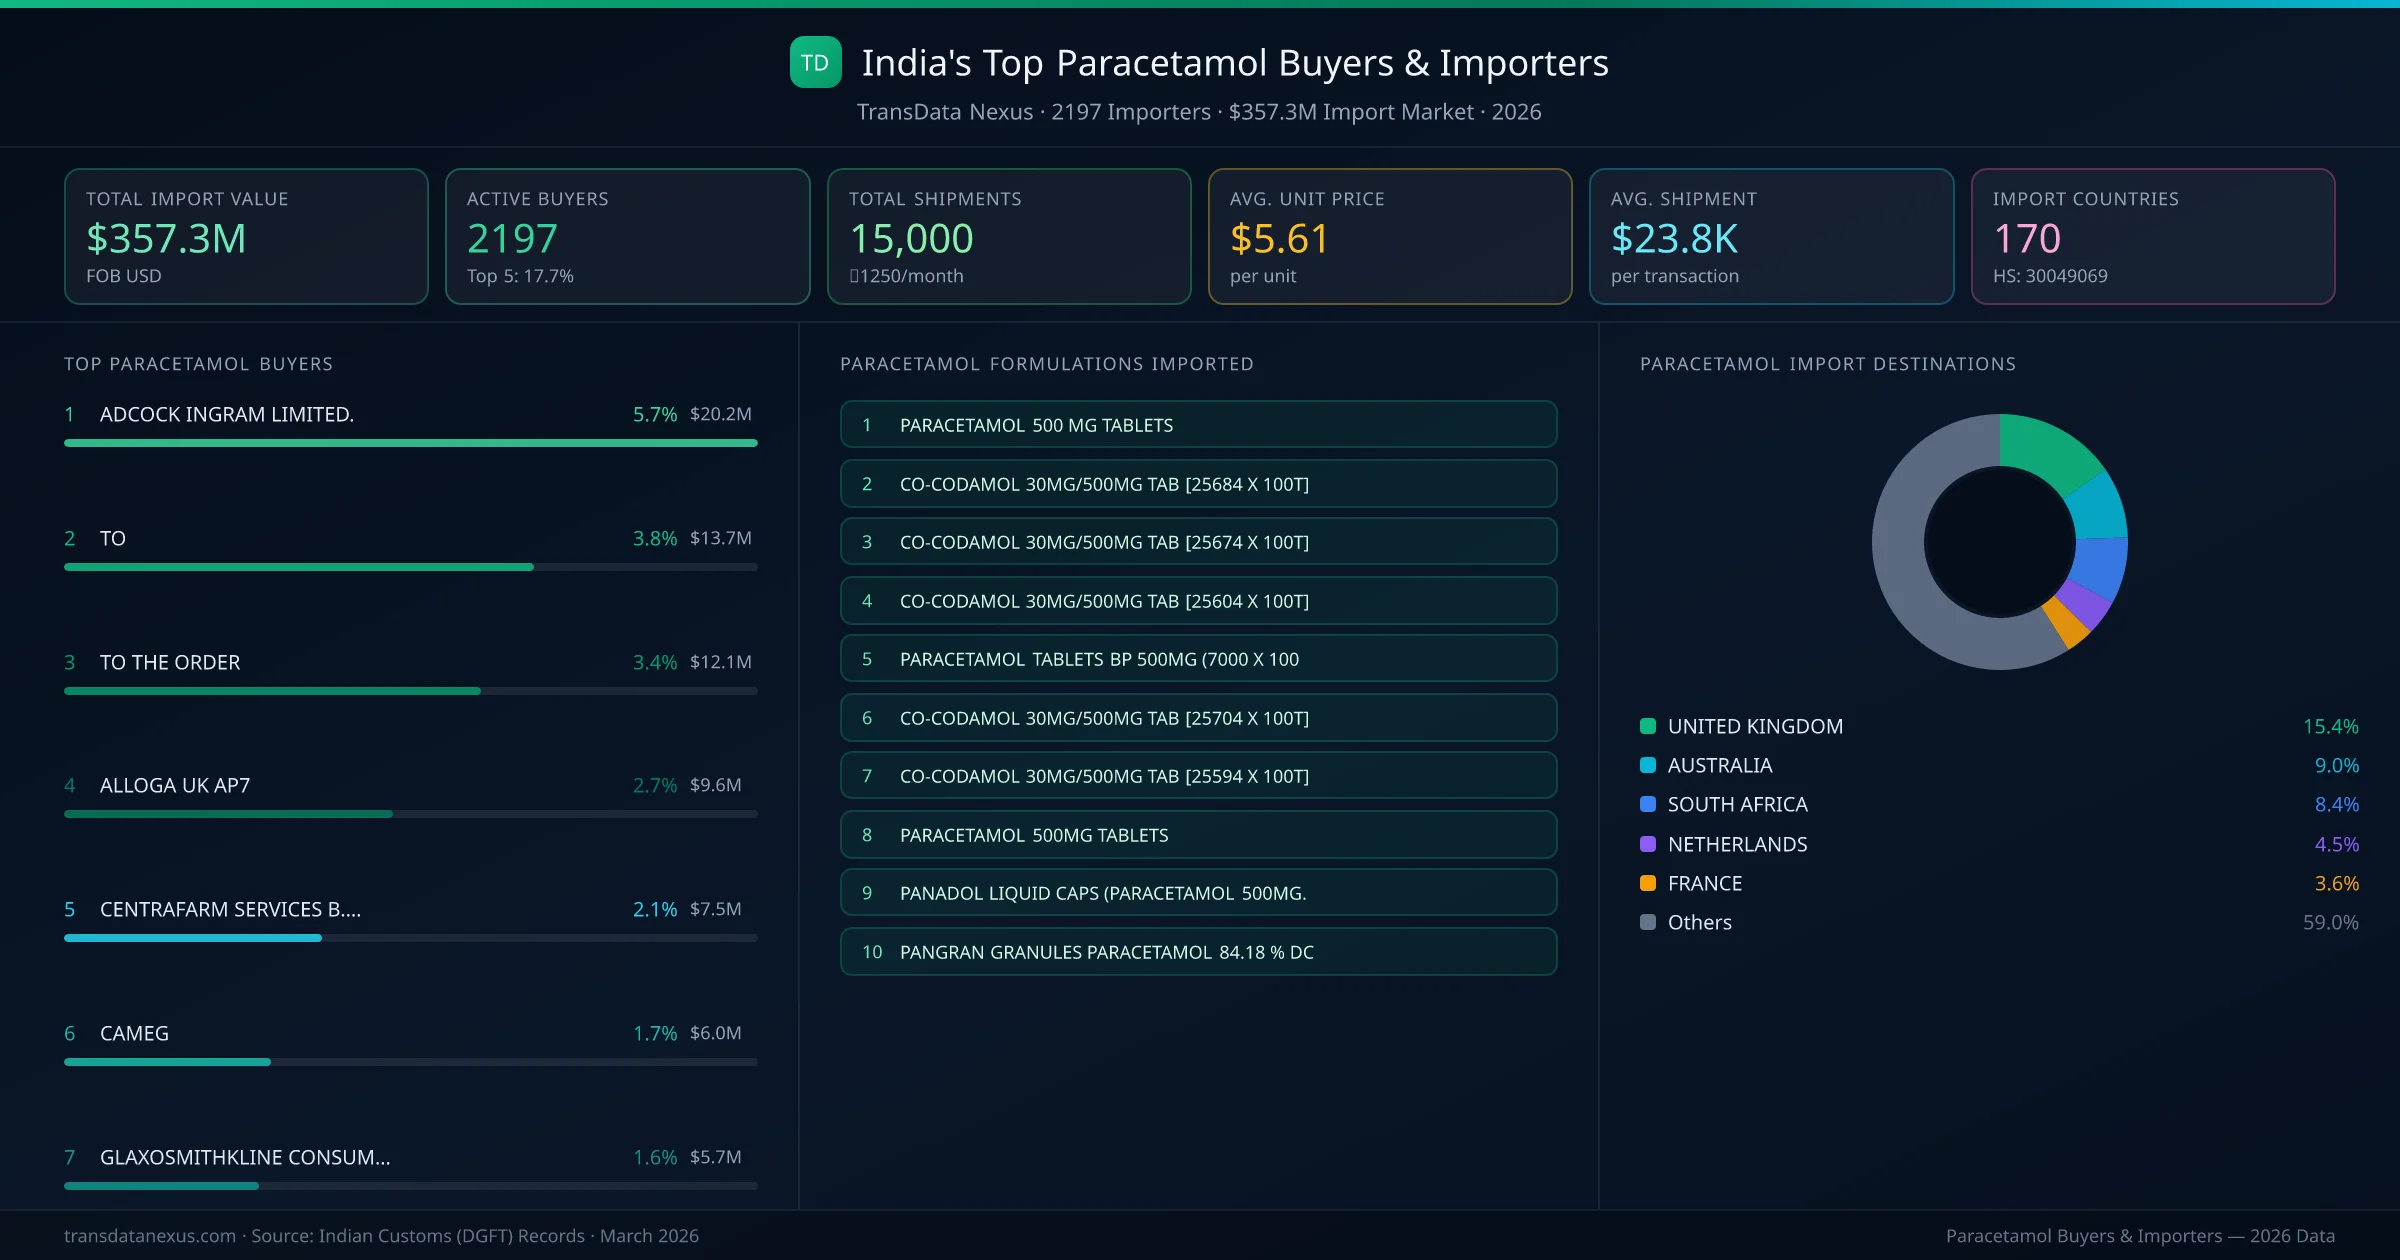Switch to TOP PARACETAMOL BUYERS section
The height and width of the screenshot is (1260, 2400).
198,364
